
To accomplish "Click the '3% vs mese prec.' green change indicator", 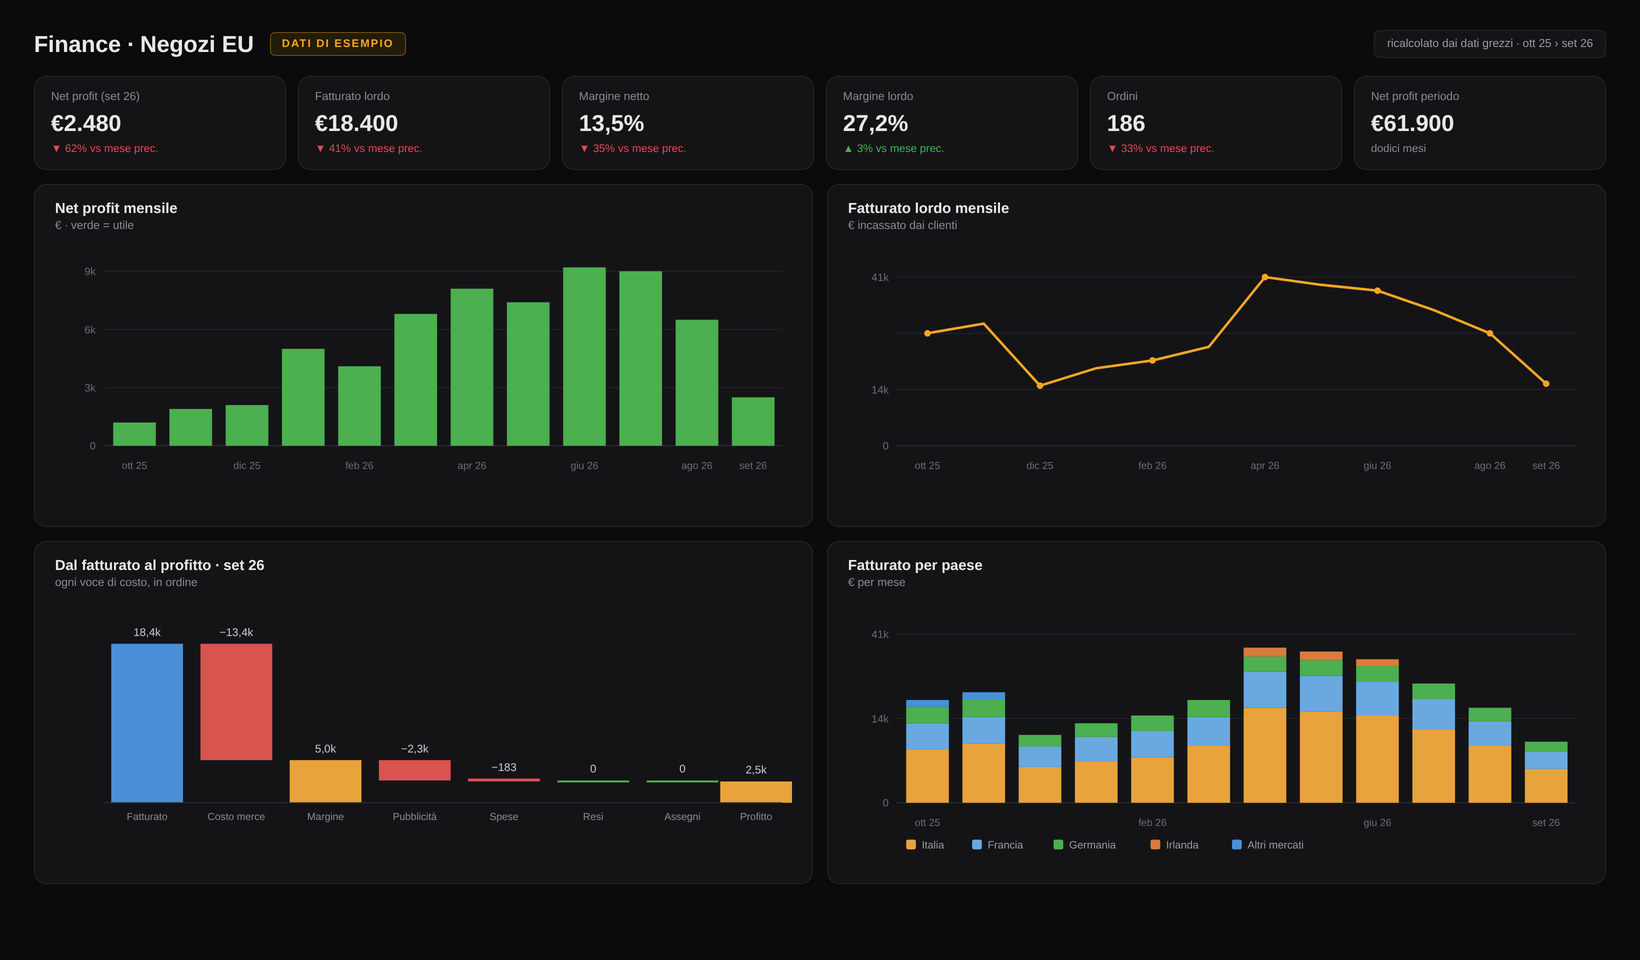I will point(893,148).
